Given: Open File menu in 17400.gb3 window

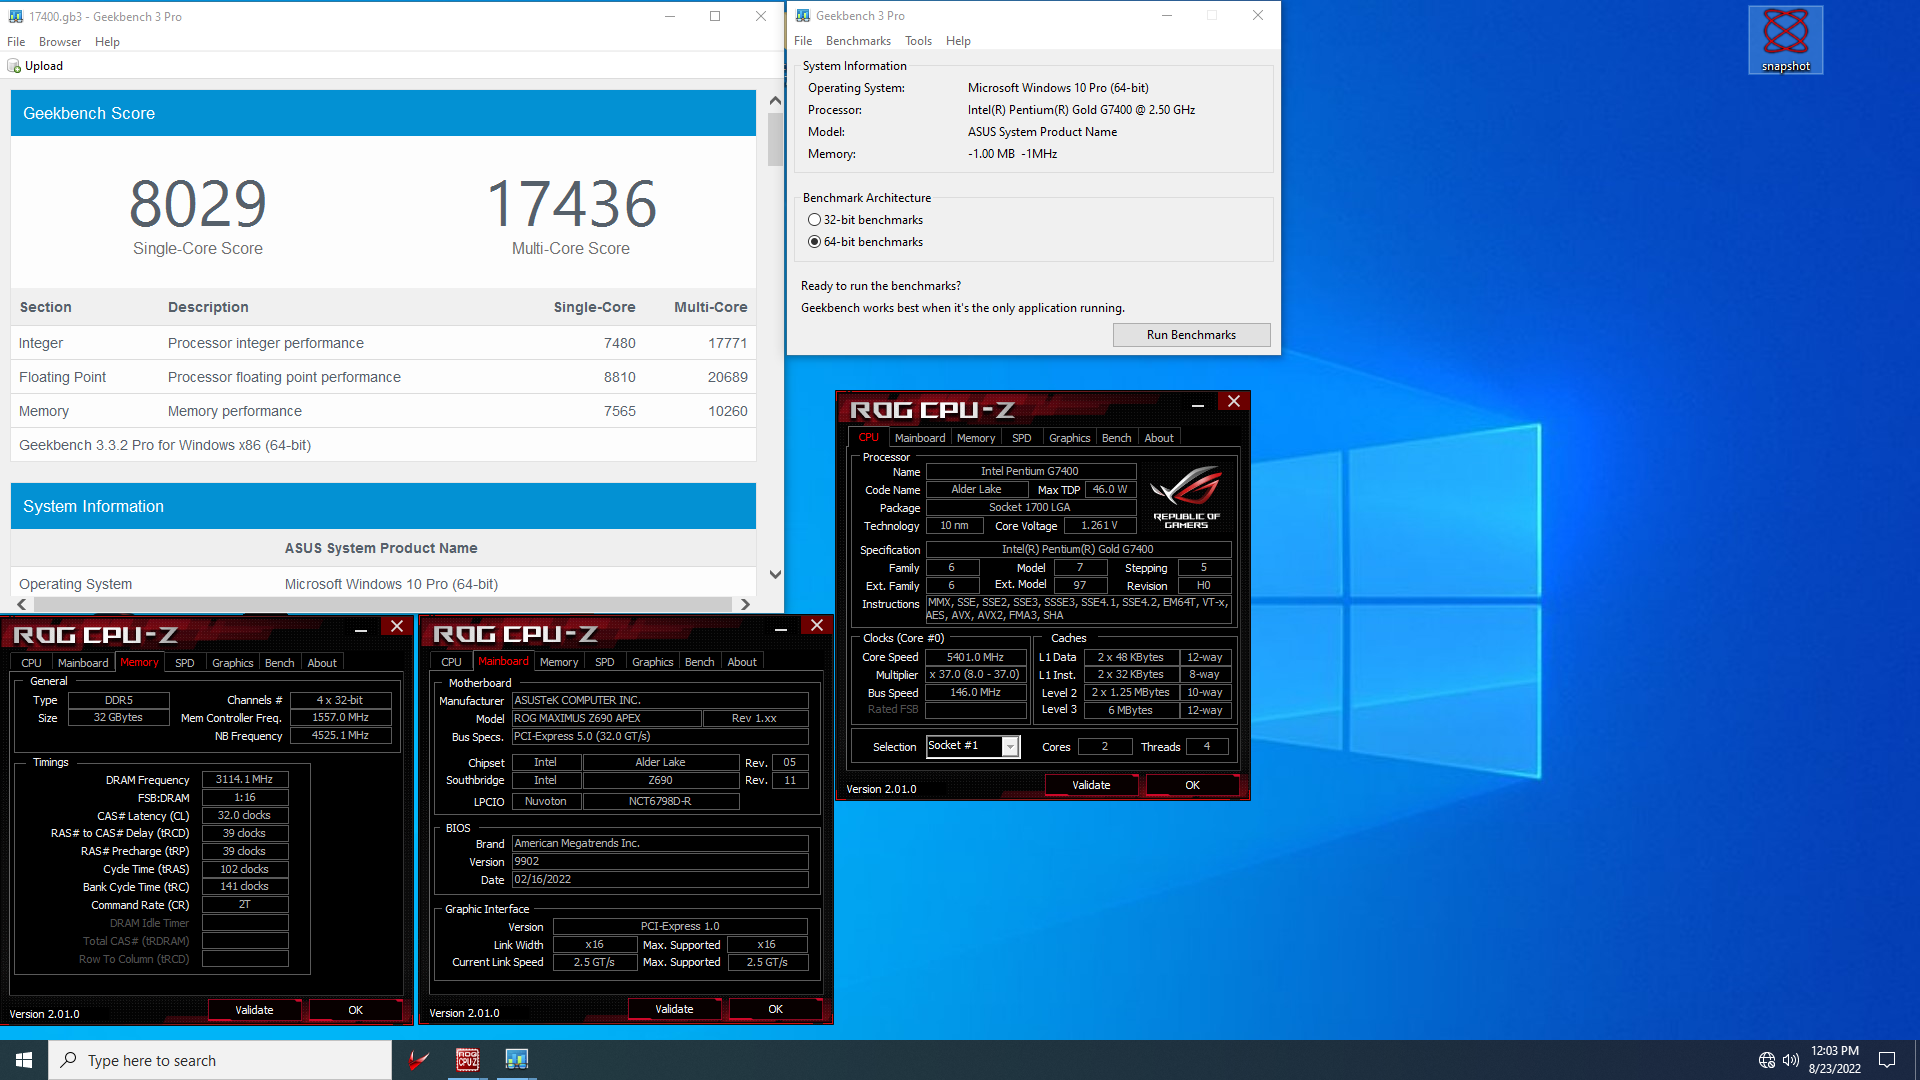Looking at the screenshot, I should point(16,42).
